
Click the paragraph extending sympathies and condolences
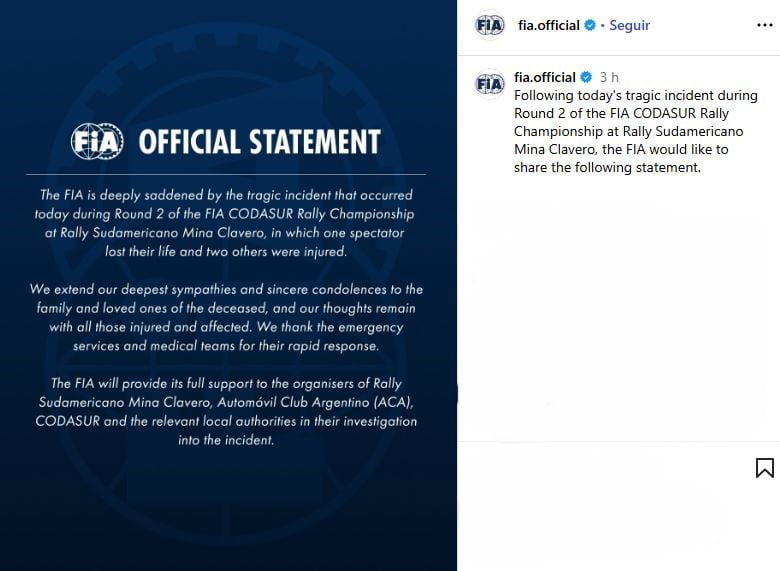tap(225, 317)
